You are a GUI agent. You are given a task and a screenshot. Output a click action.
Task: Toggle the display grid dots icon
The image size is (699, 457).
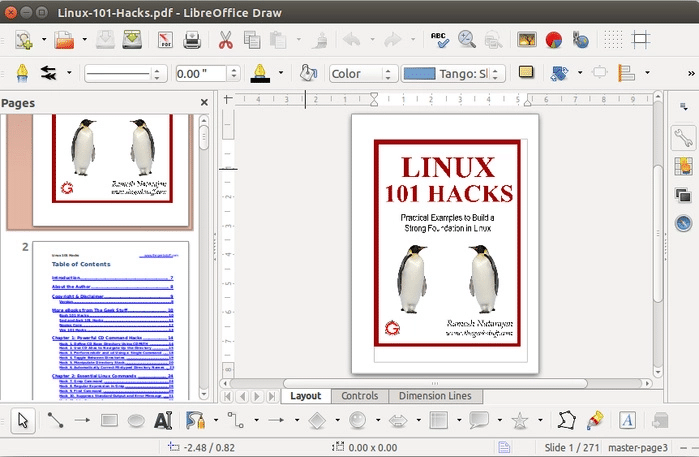(613, 40)
